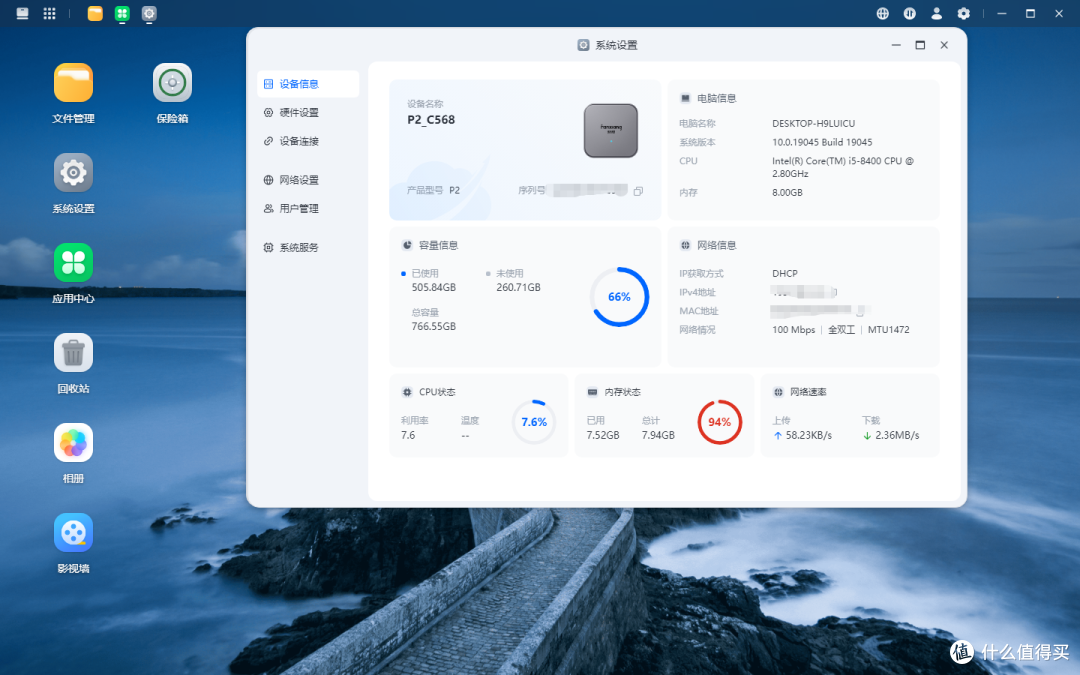
Task: Switch to app center in top bar
Action: point(122,13)
